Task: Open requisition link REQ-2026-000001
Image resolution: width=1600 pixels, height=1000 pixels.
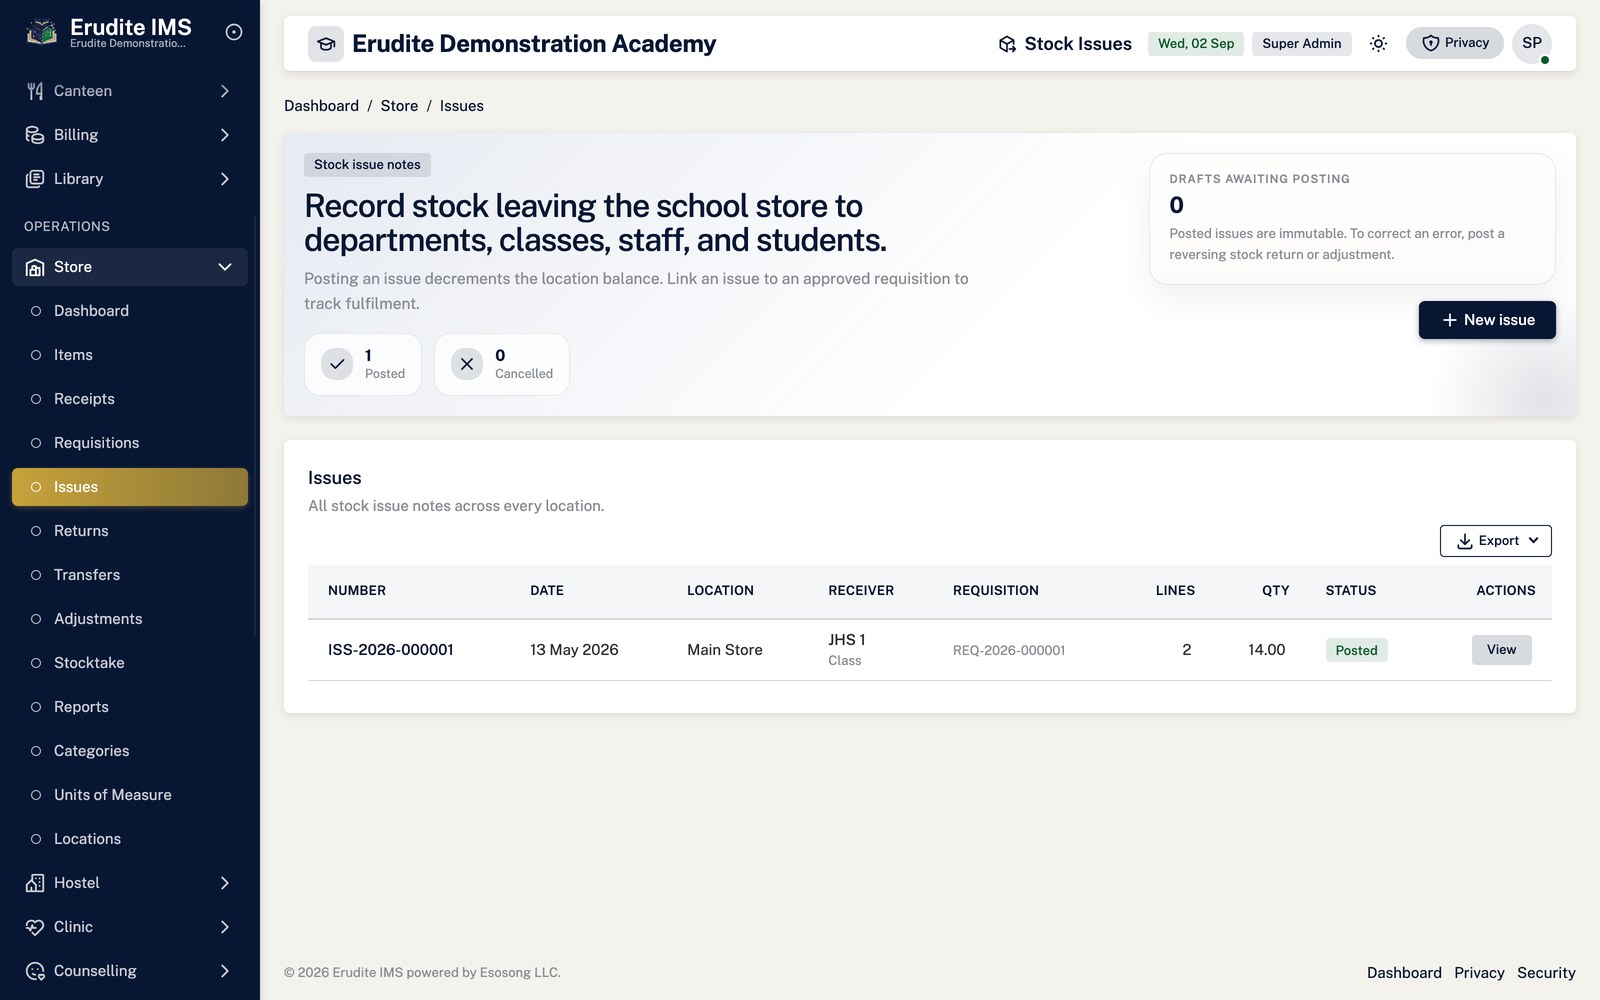Action: (x=1009, y=650)
